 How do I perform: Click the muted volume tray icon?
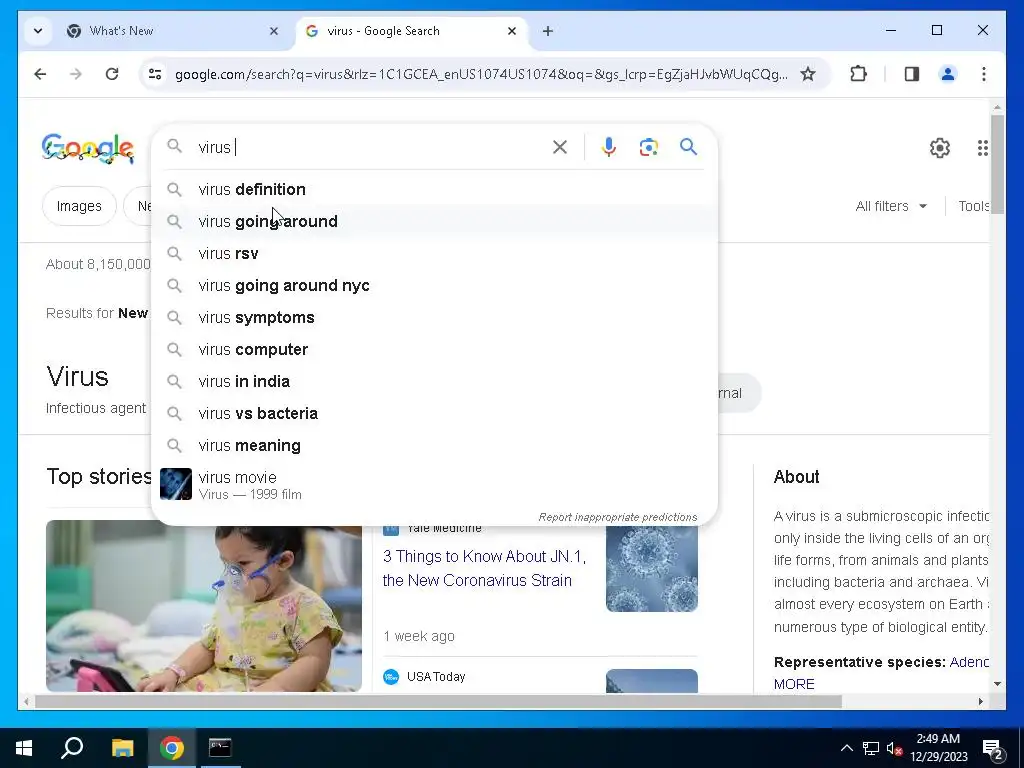click(895, 748)
